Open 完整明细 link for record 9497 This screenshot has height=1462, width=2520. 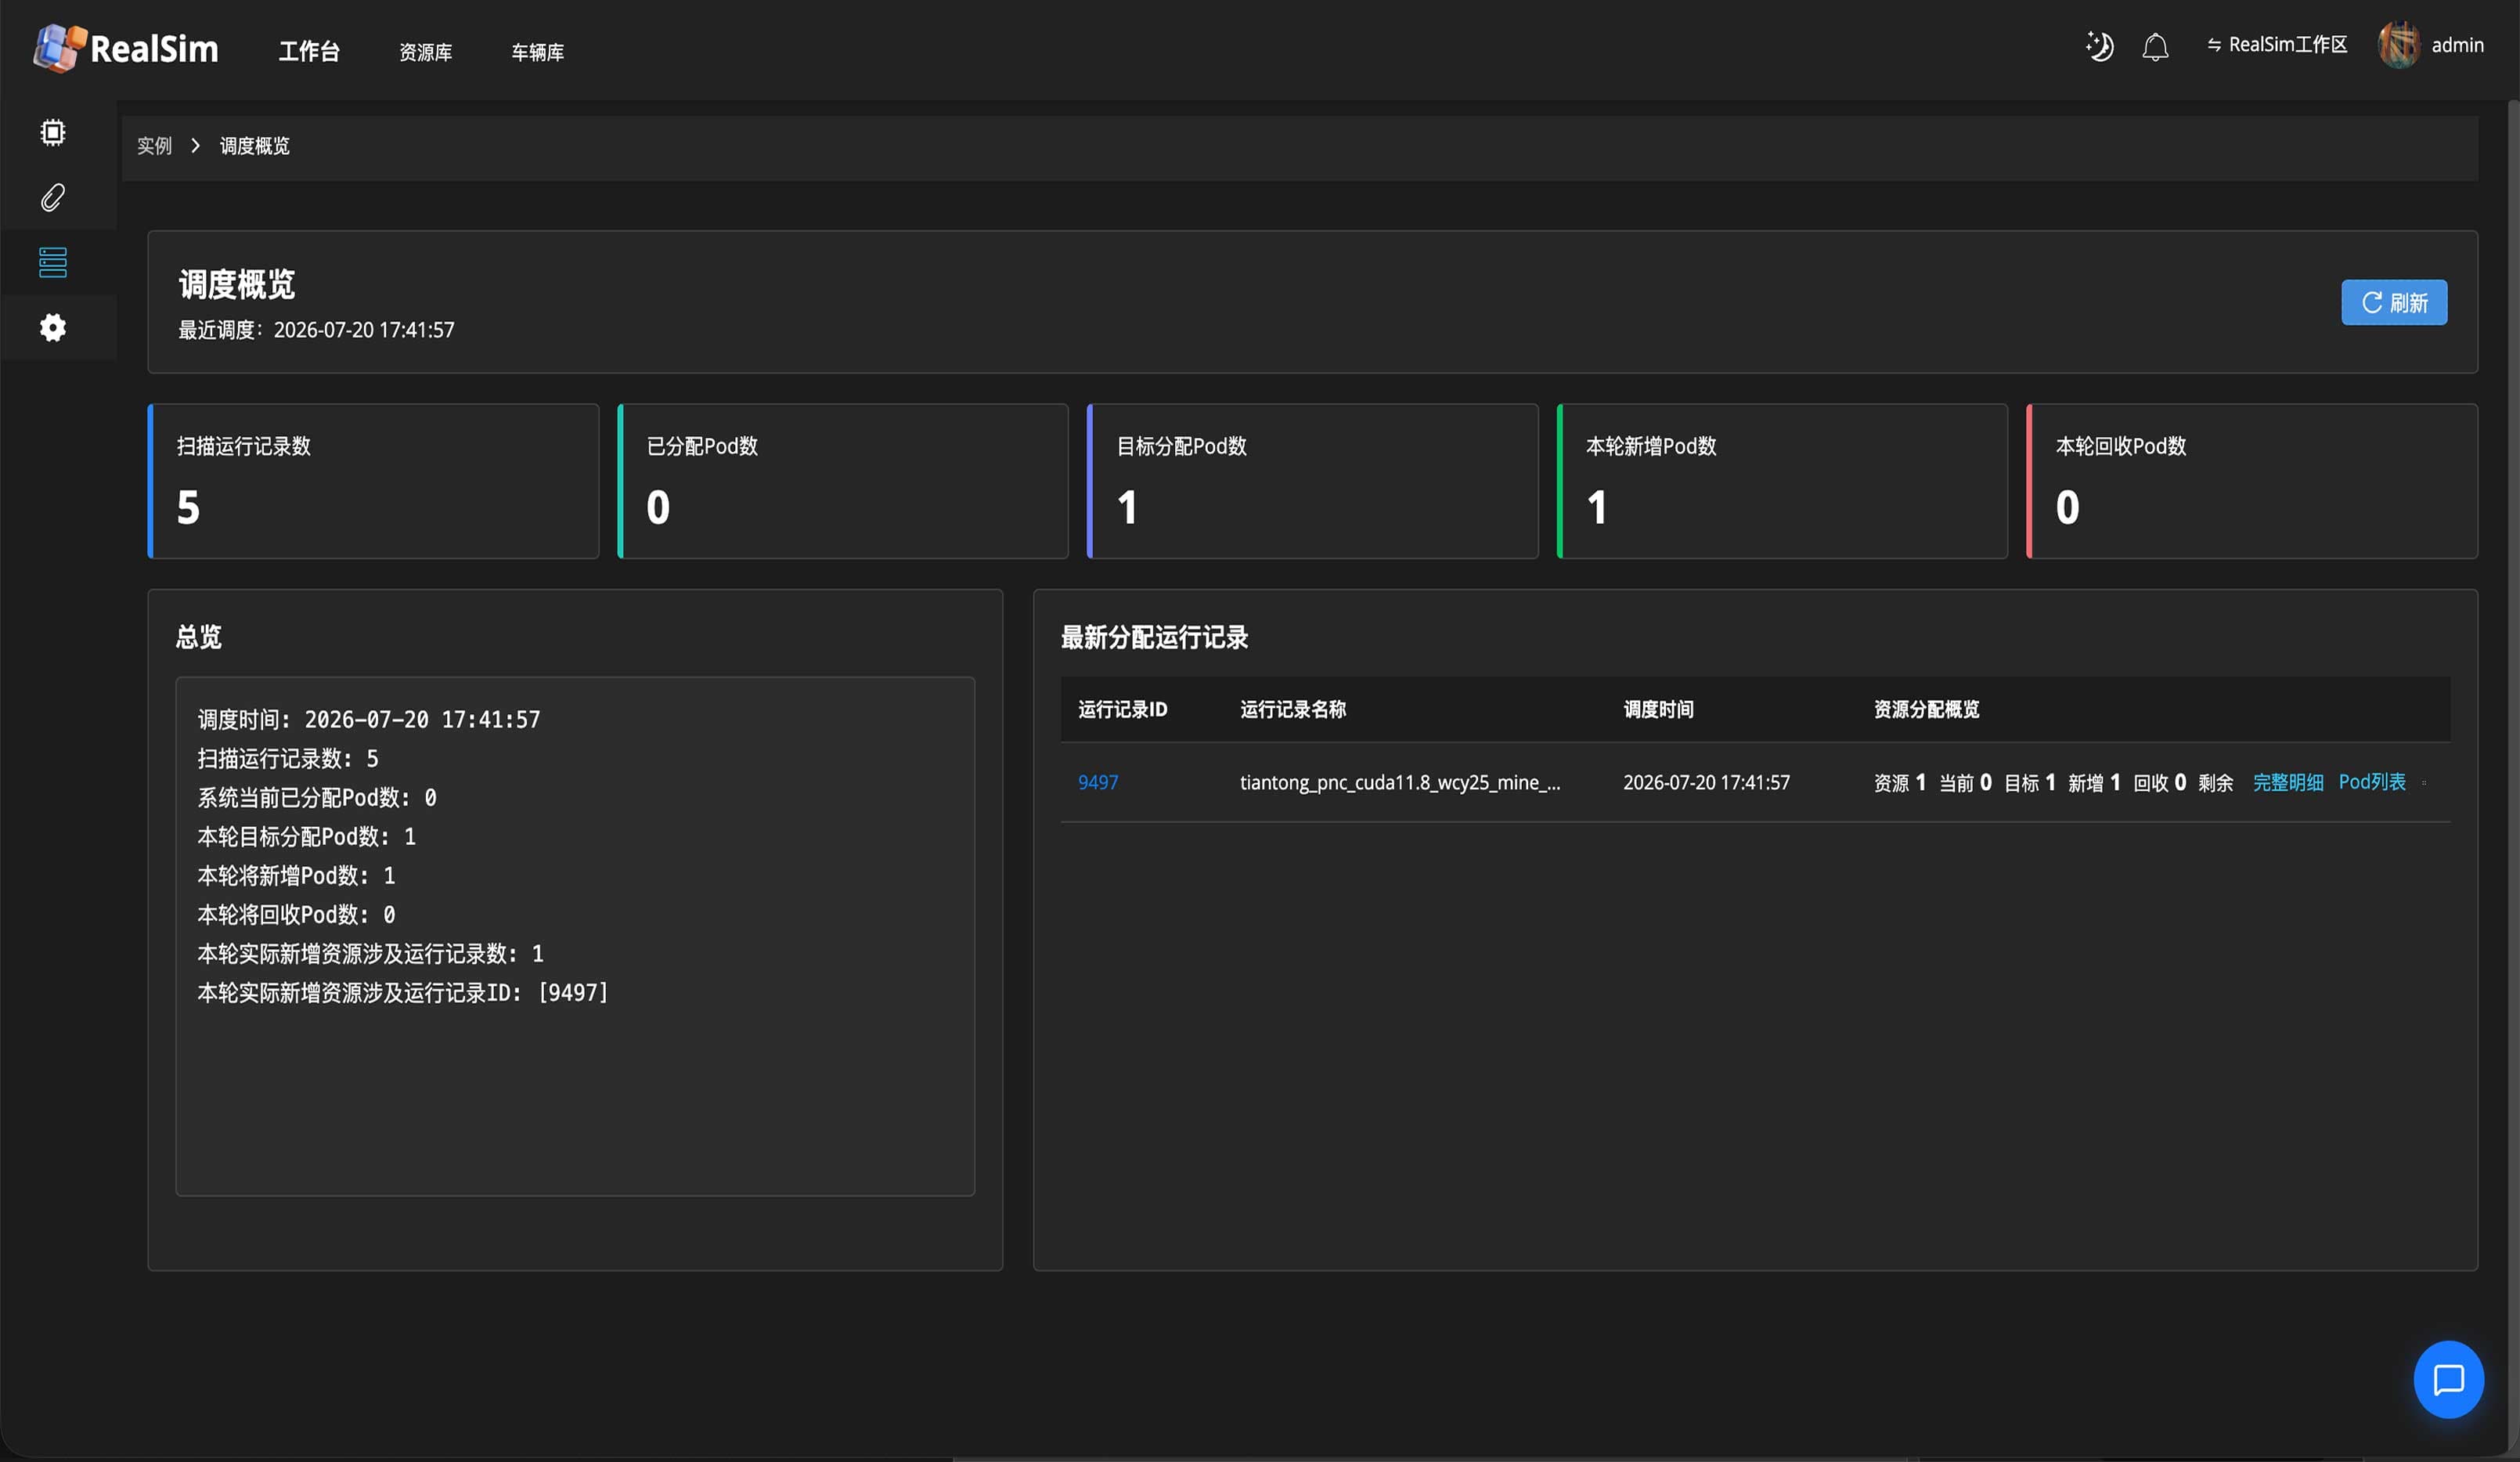click(x=2288, y=782)
